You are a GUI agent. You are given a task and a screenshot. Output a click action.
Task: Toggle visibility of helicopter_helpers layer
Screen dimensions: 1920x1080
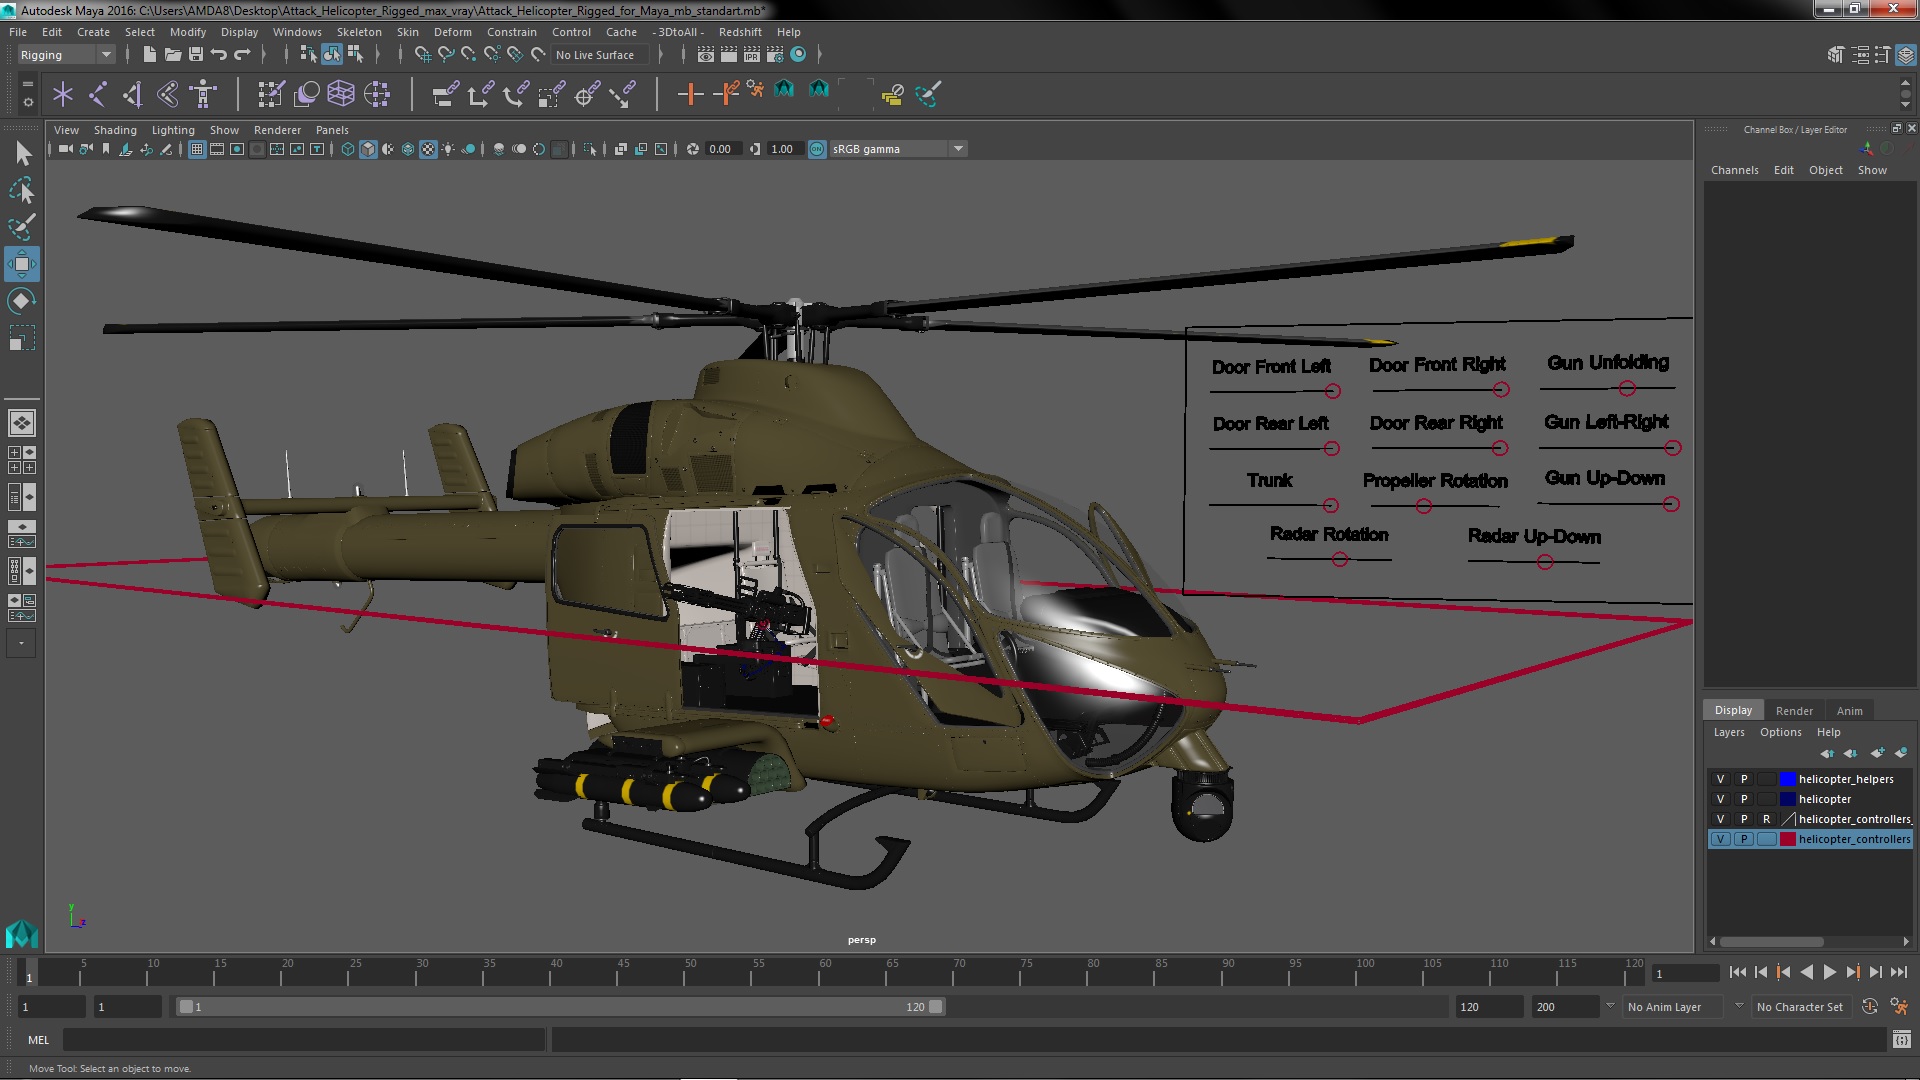point(1720,779)
